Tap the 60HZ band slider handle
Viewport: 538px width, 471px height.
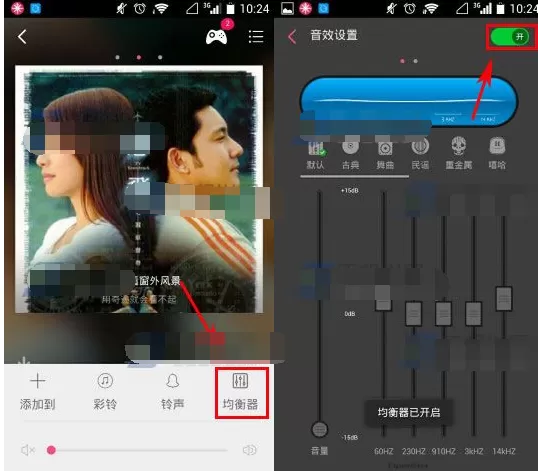[x=384, y=304]
